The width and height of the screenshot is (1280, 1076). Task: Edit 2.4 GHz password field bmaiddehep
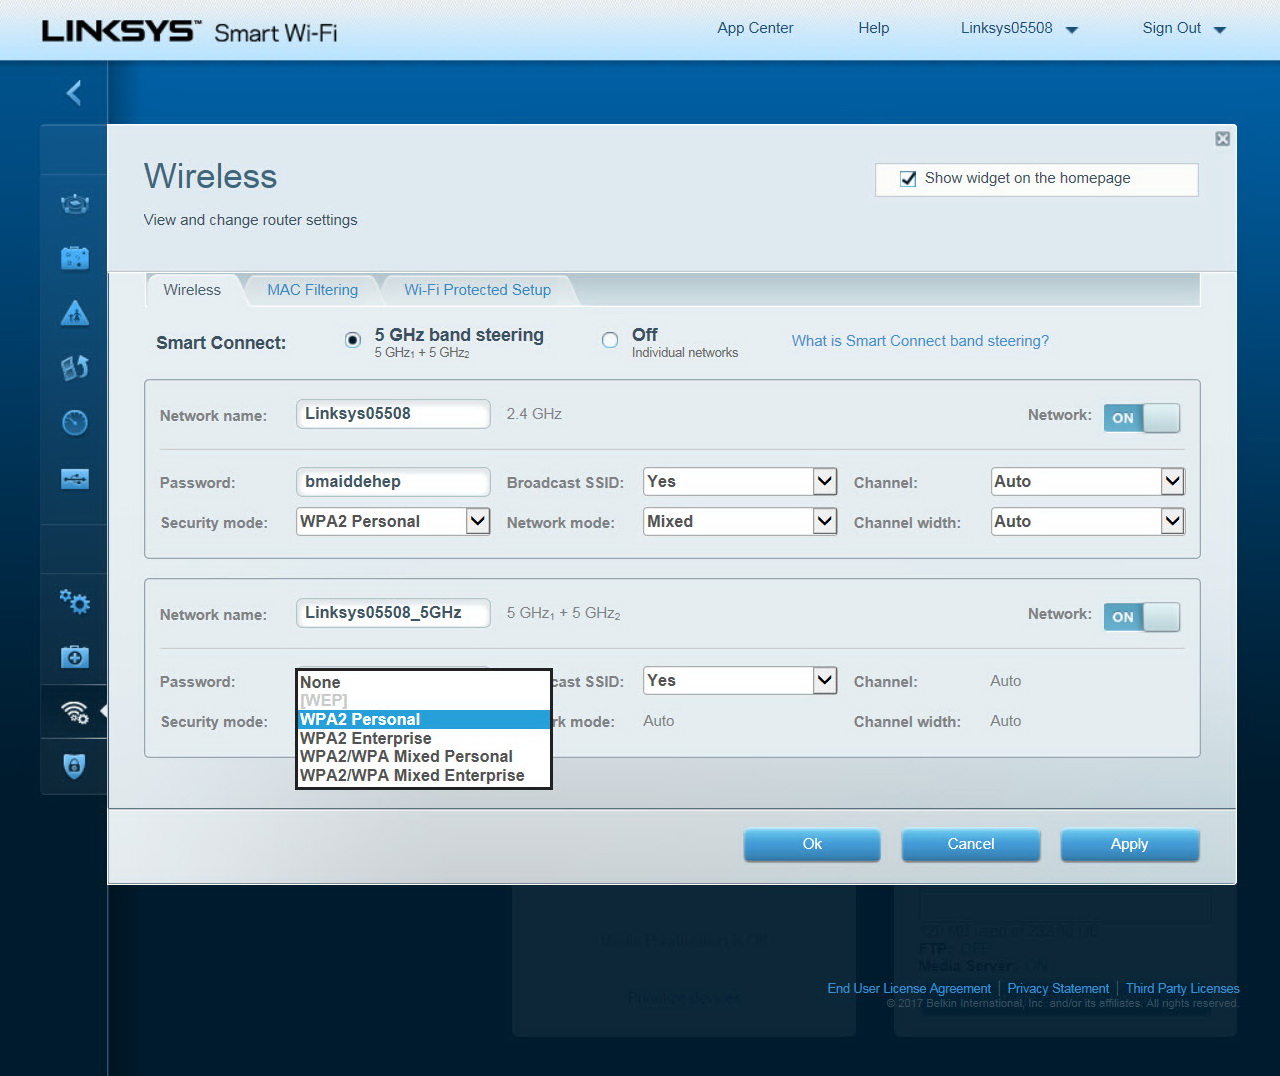tap(393, 482)
